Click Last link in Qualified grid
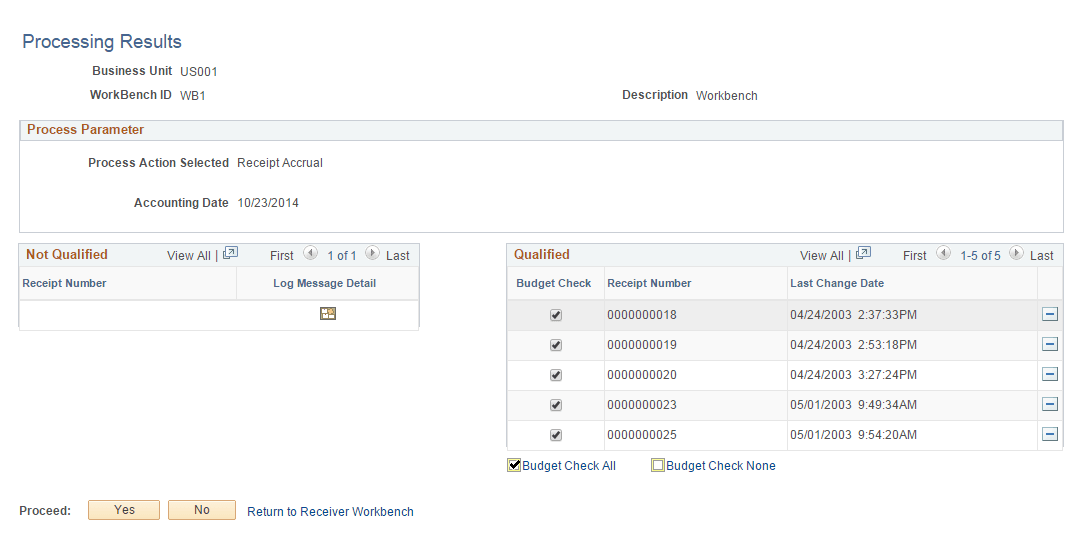 click(1041, 256)
